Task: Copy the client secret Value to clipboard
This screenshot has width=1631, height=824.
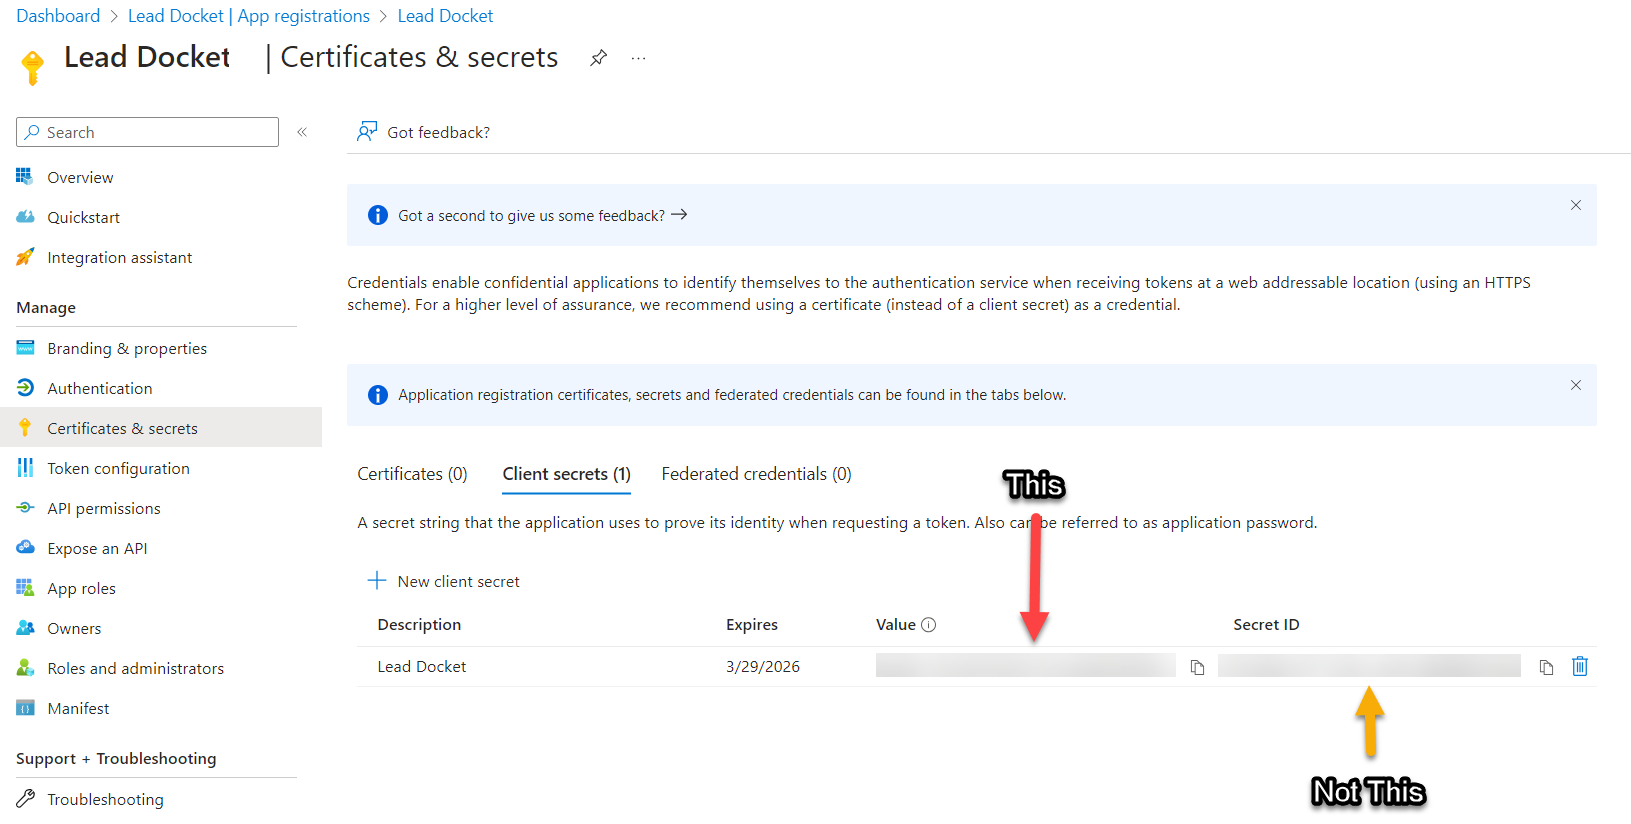Action: pyautogui.click(x=1197, y=667)
